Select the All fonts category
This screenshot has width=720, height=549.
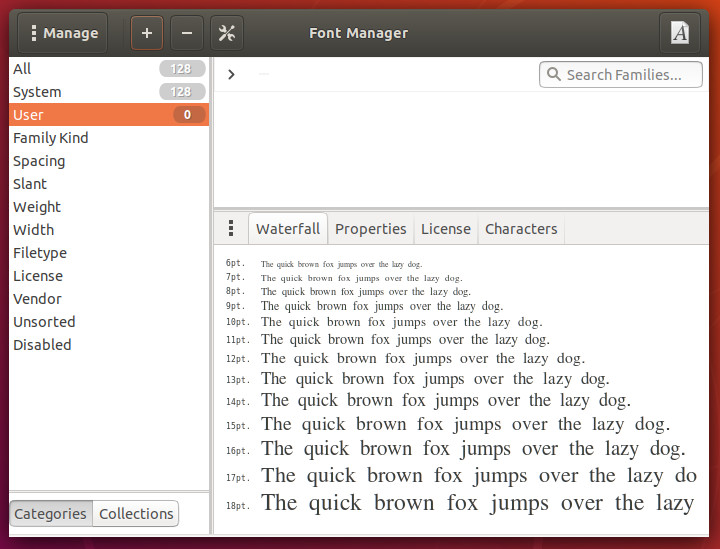pos(22,69)
